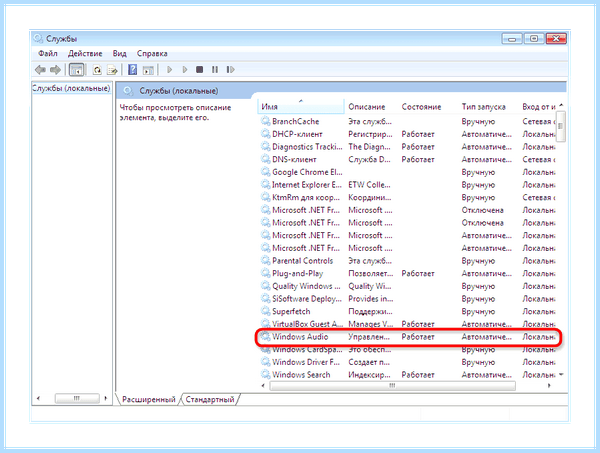Screen dimensions: 600x453
Task: Toggle the show/hide console tree icon
Action: [77, 70]
